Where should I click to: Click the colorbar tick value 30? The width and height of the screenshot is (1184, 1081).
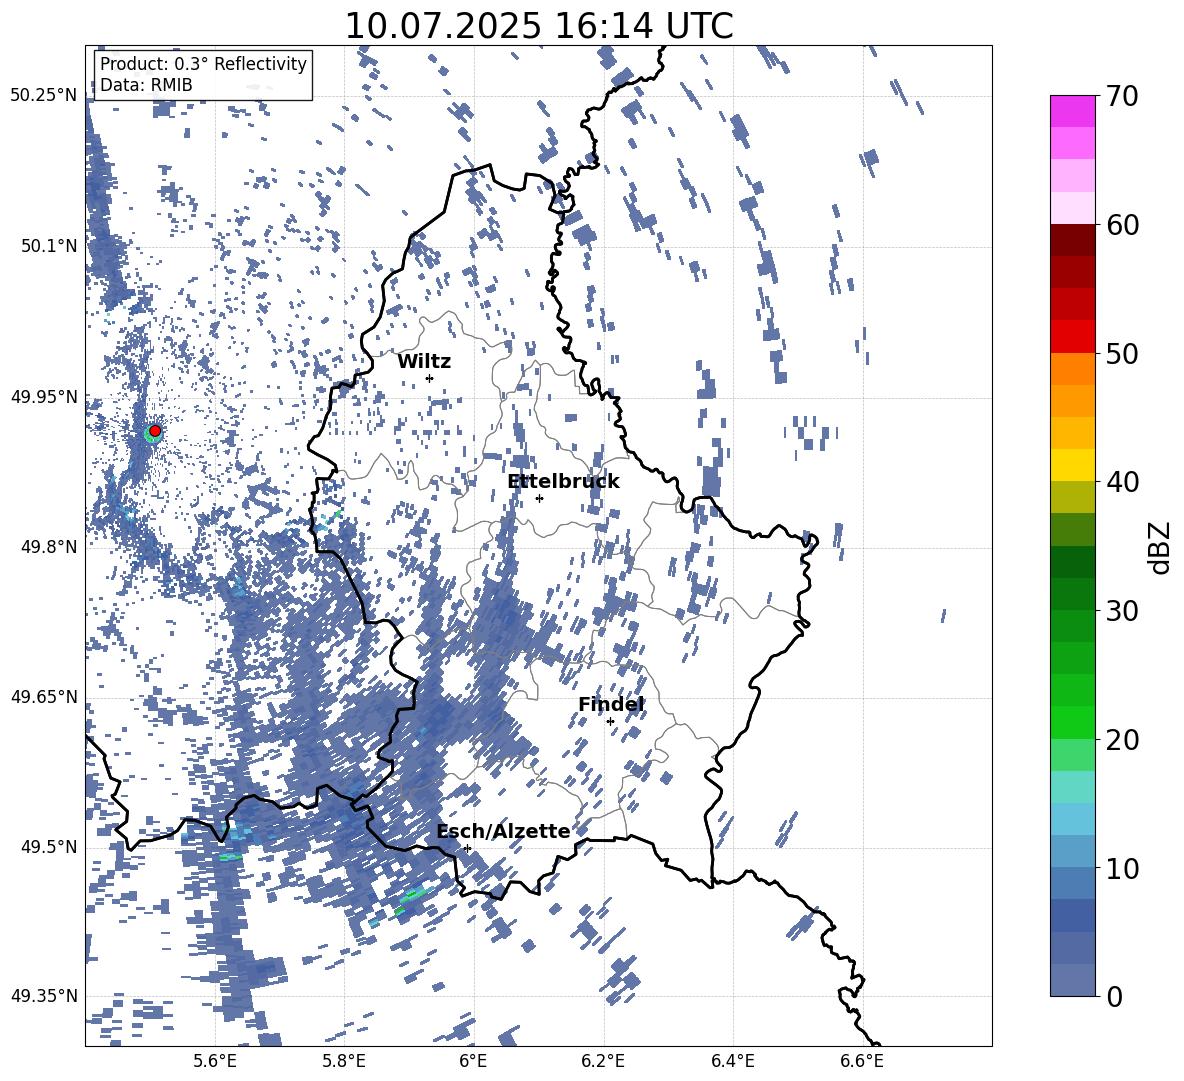1122,611
